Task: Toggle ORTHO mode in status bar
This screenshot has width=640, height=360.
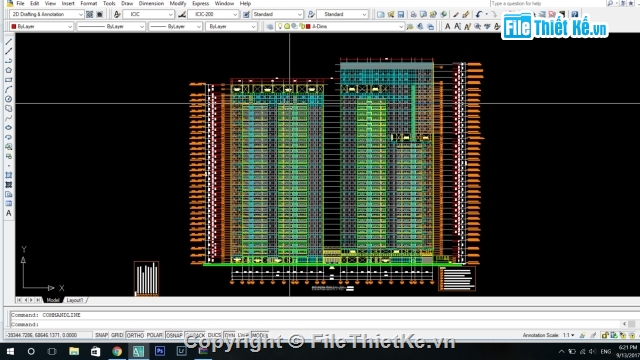Action: [135, 335]
